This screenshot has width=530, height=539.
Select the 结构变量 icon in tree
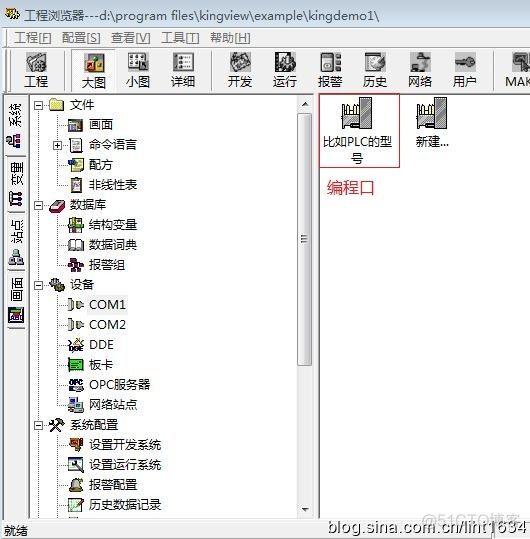(76, 225)
